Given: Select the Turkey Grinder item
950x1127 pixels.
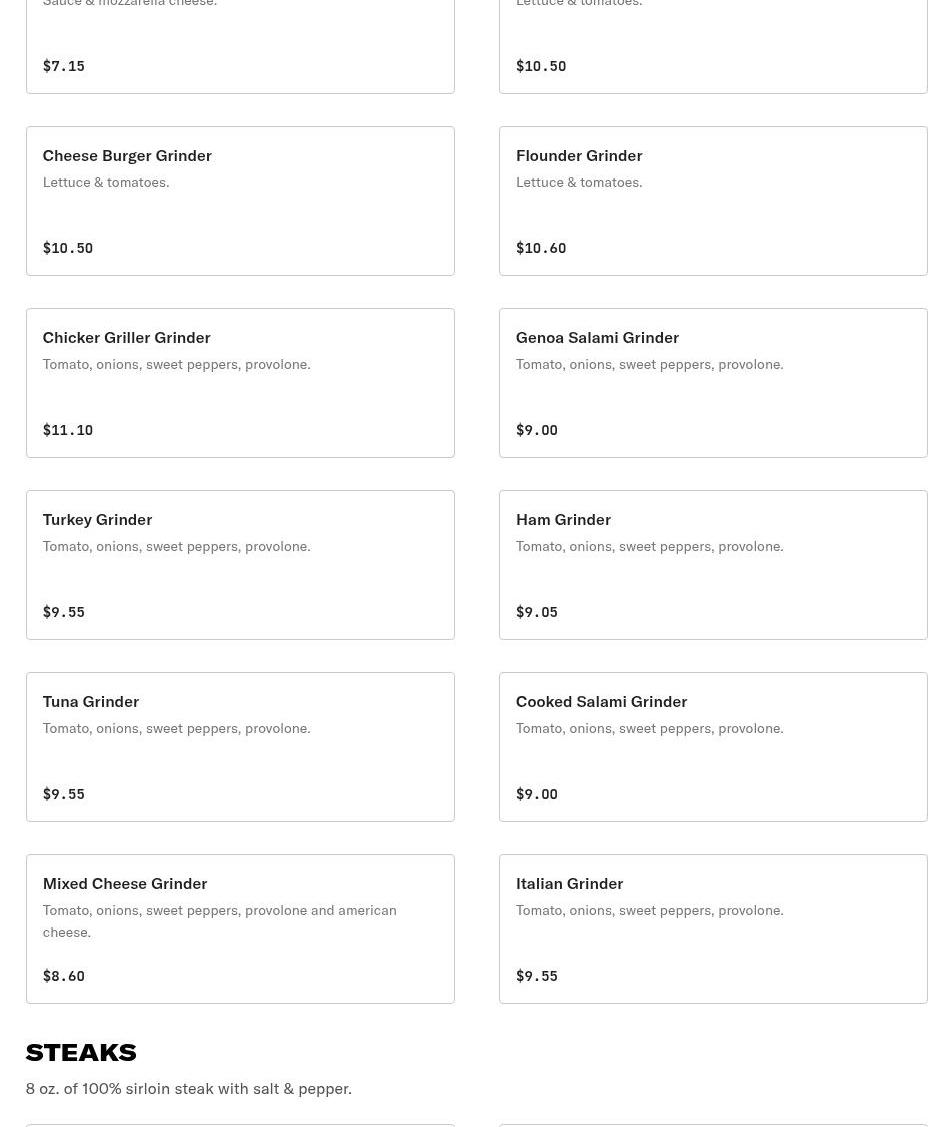Looking at the screenshot, I should point(240,564).
